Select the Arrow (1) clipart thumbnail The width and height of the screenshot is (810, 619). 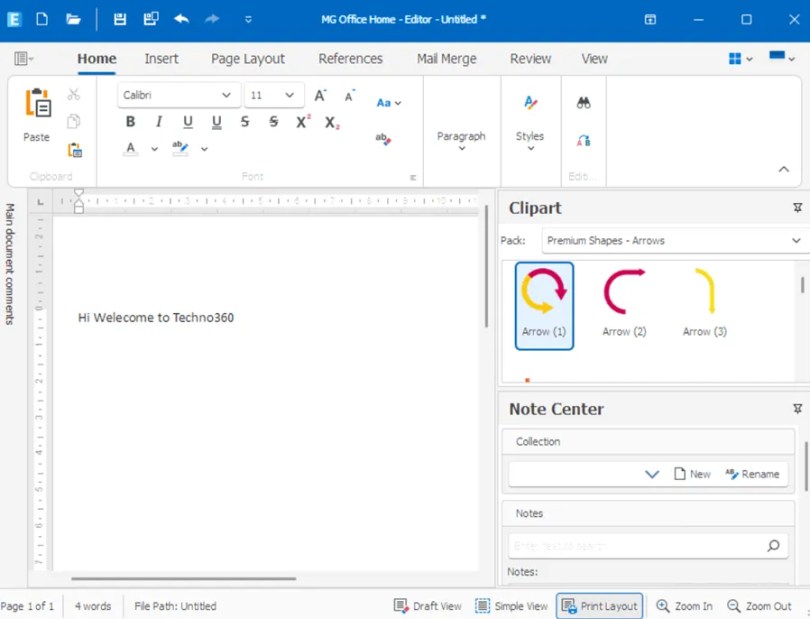point(544,305)
